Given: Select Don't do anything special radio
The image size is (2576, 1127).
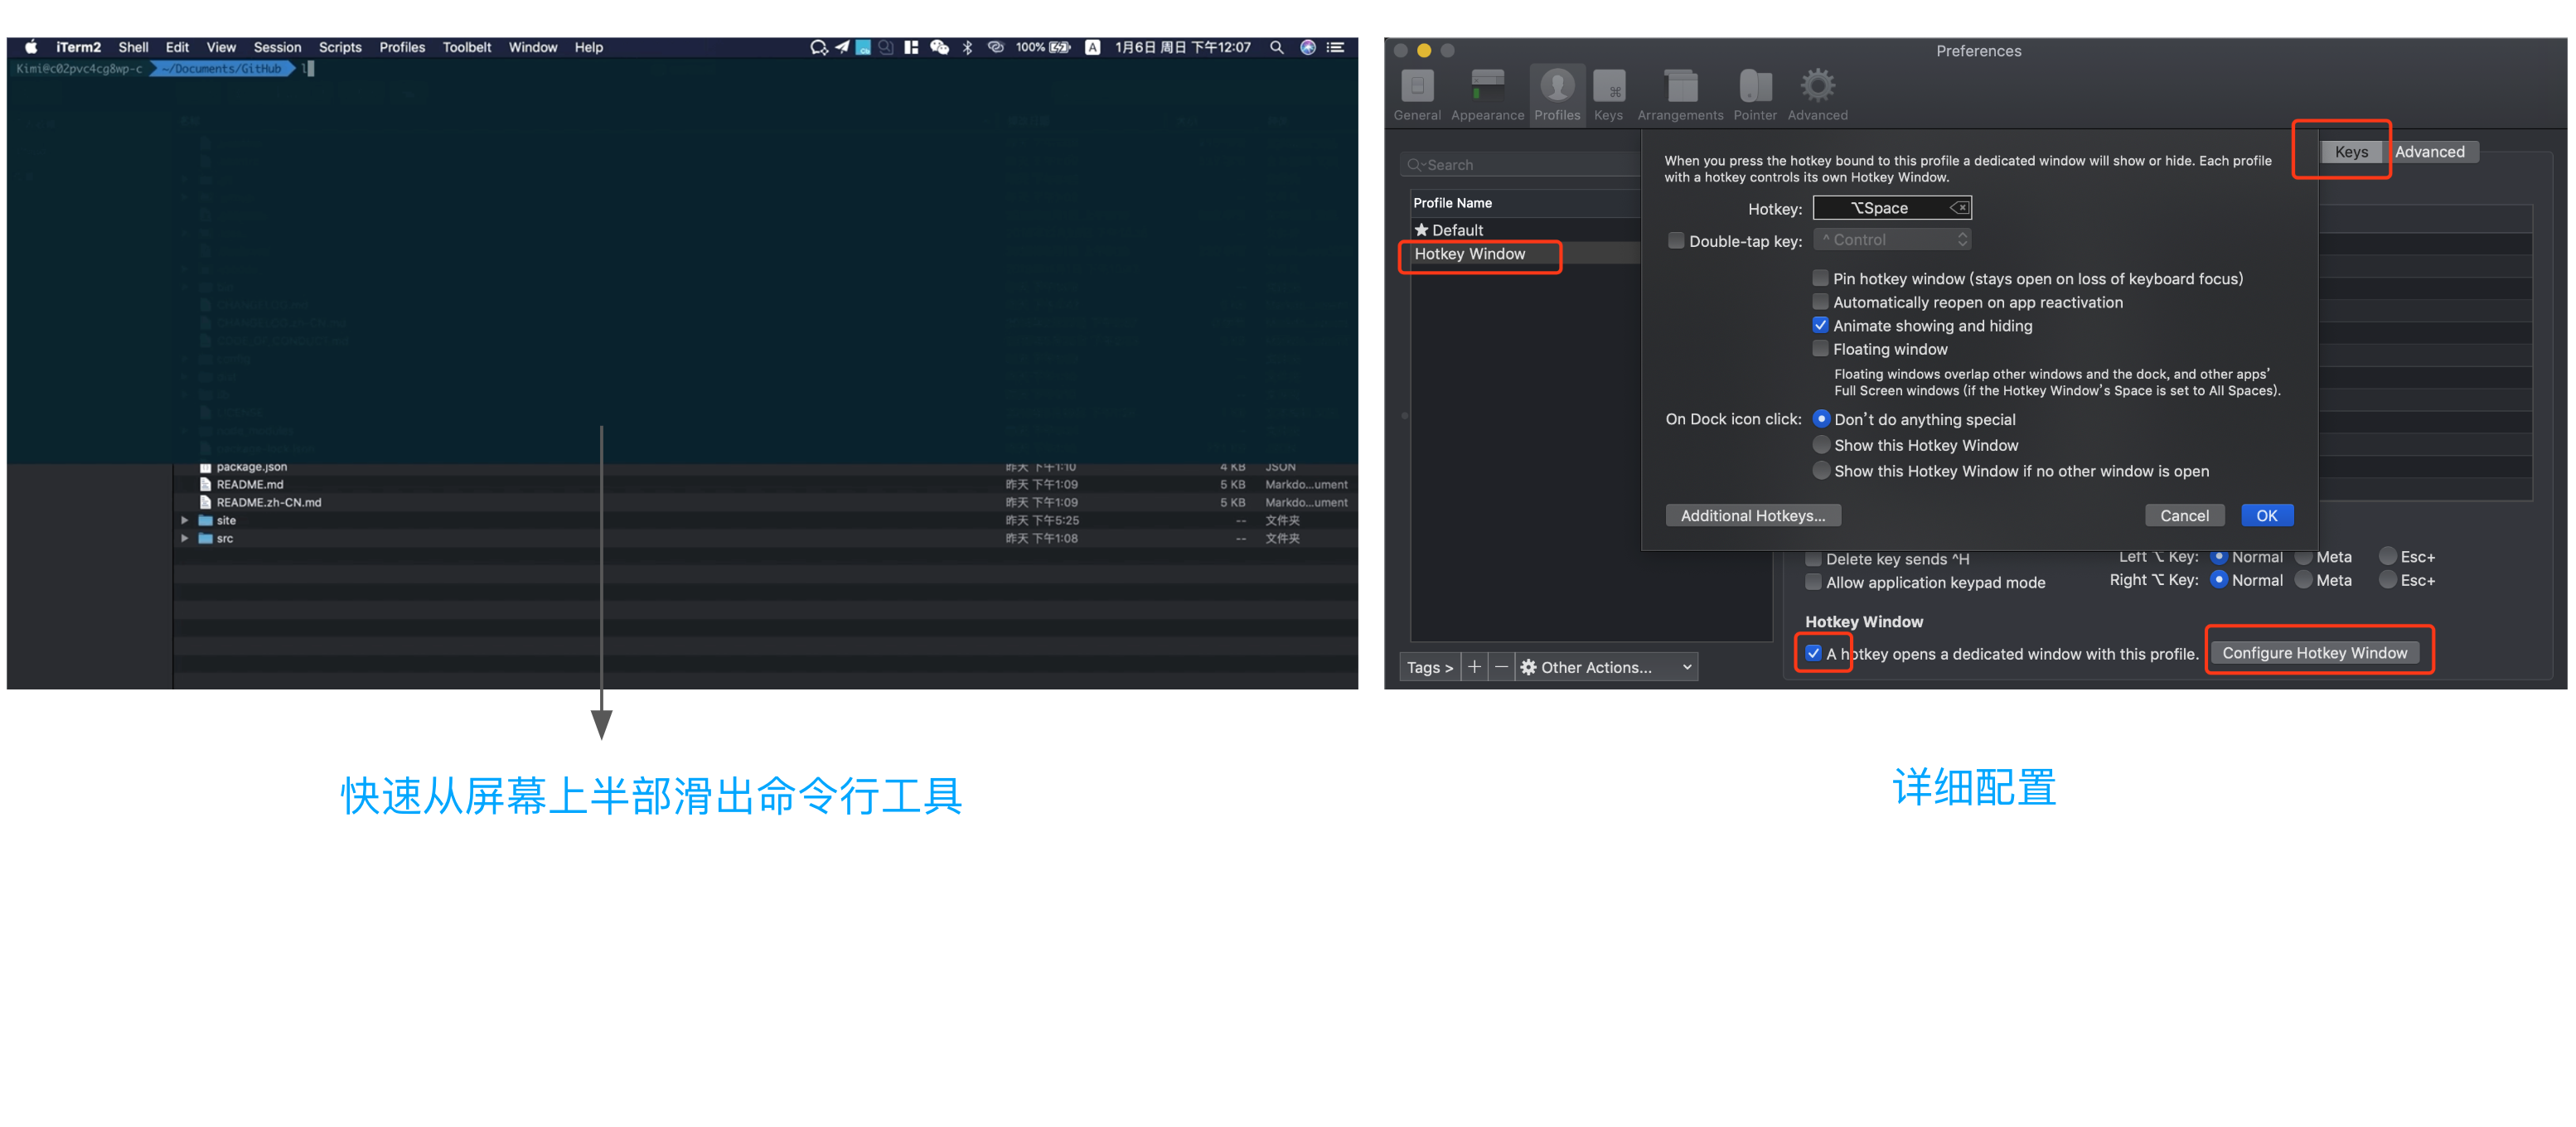Looking at the screenshot, I should (x=1820, y=419).
